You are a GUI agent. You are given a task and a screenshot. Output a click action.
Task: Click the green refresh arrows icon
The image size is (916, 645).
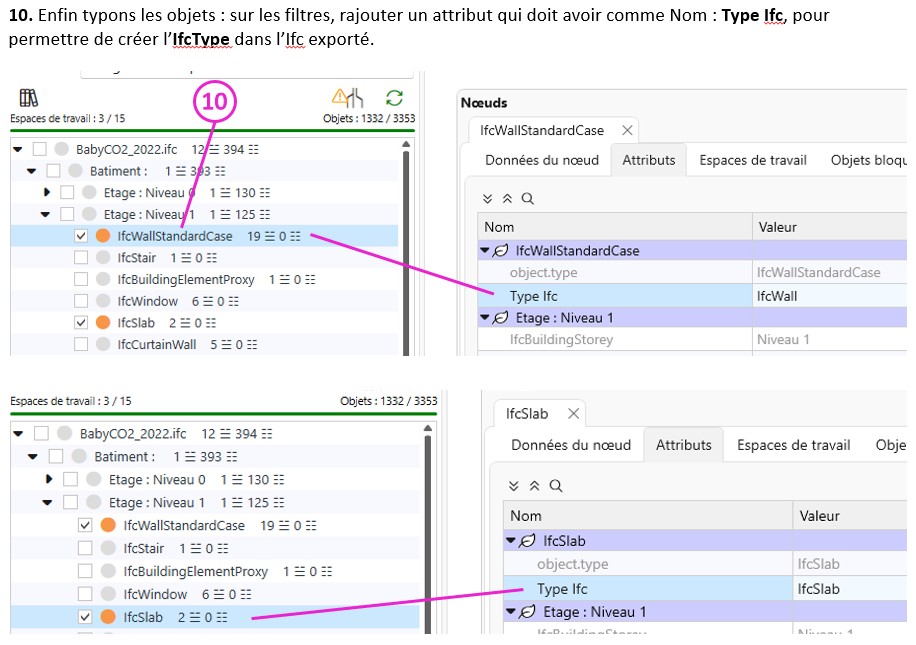tap(394, 98)
